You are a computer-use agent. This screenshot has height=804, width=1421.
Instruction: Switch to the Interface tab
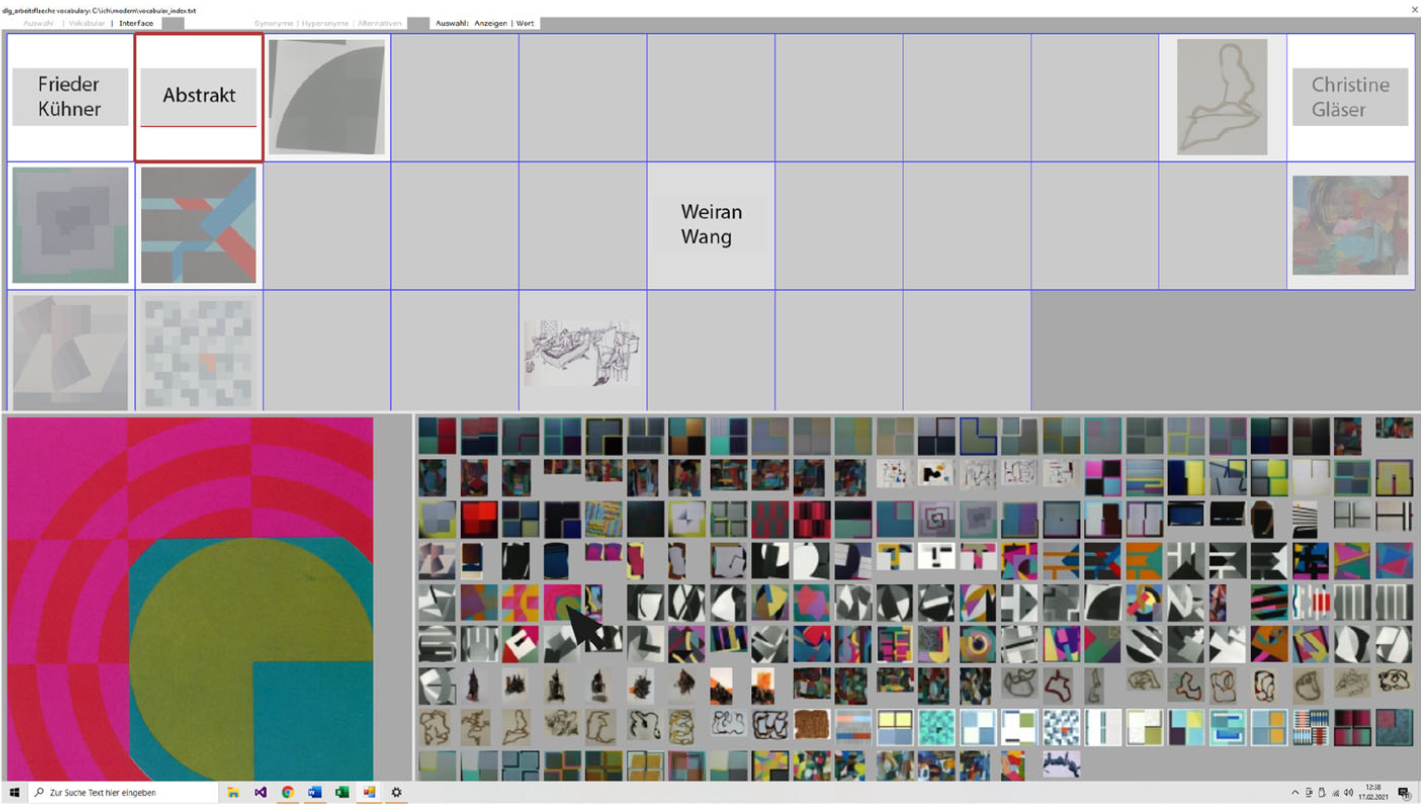136,23
